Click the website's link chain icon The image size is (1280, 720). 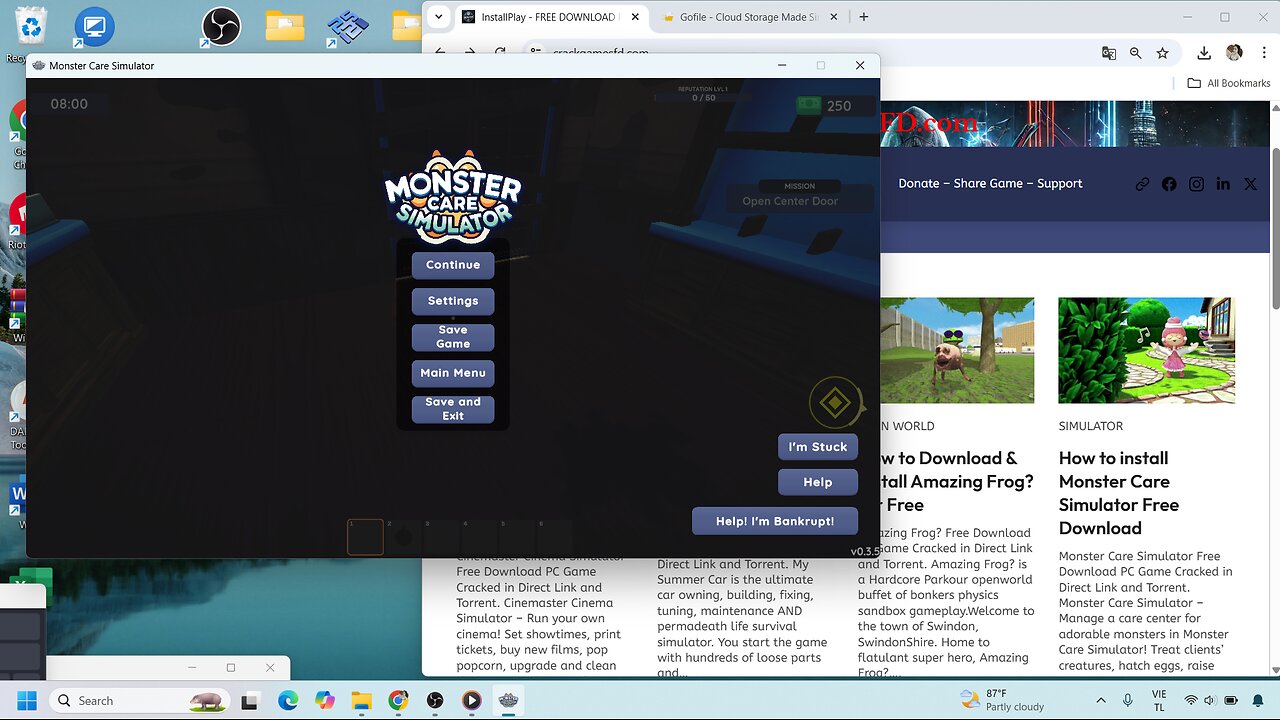click(1142, 184)
